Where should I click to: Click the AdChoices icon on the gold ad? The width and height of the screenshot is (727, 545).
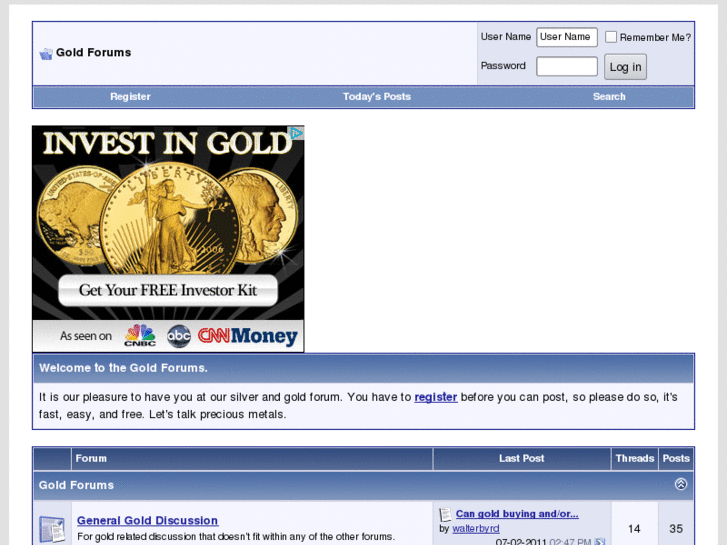point(297,134)
